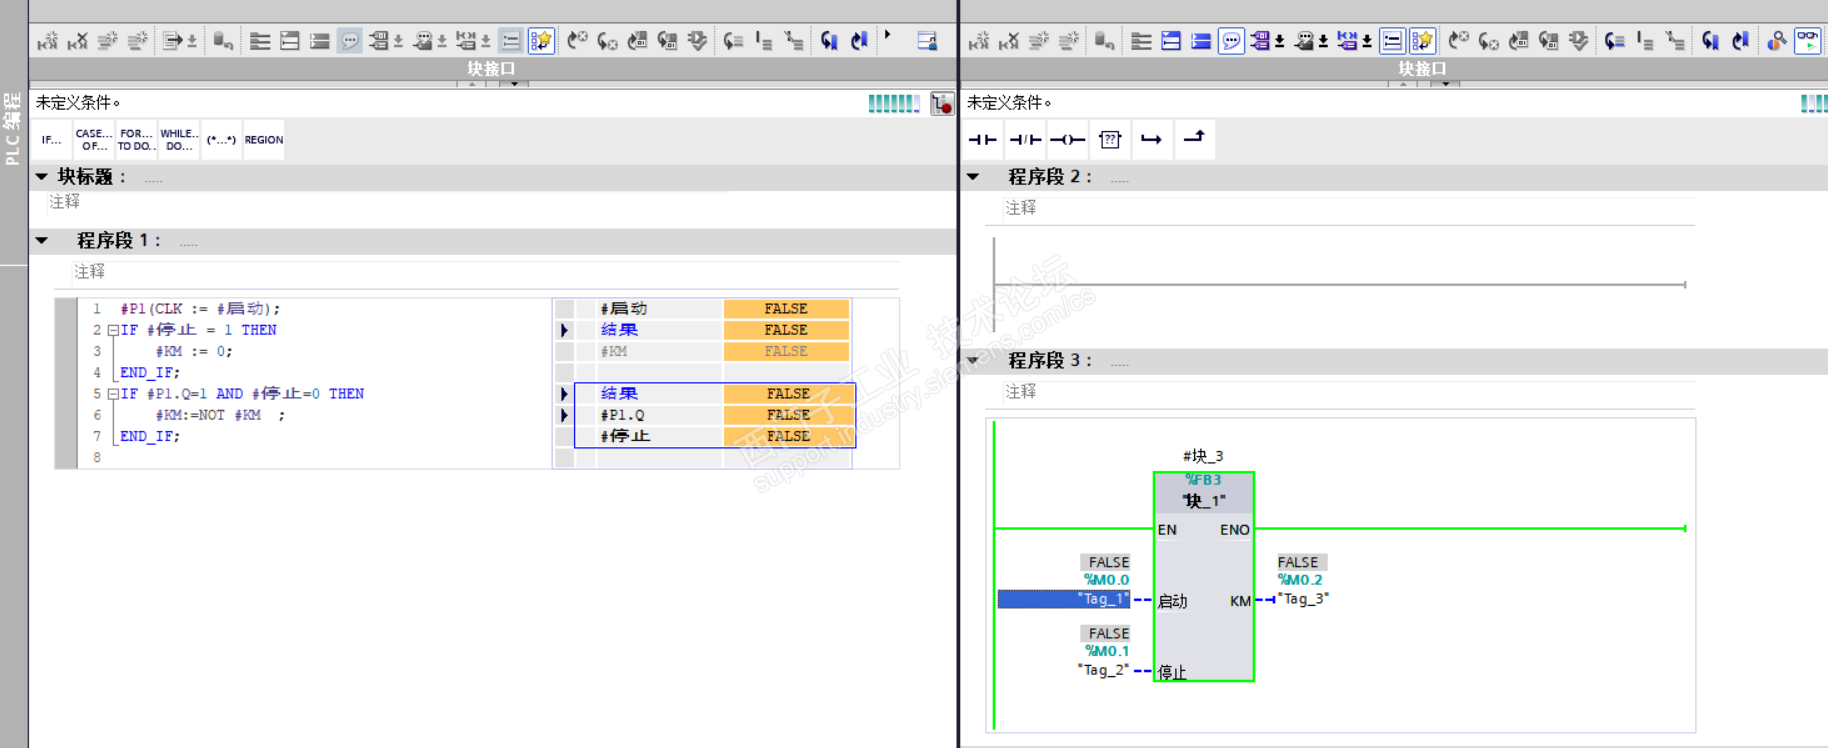The width and height of the screenshot is (1828, 748).
Task: Open tag information dropdown in SCL toolbar
Action: pyautogui.click(x=442, y=42)
